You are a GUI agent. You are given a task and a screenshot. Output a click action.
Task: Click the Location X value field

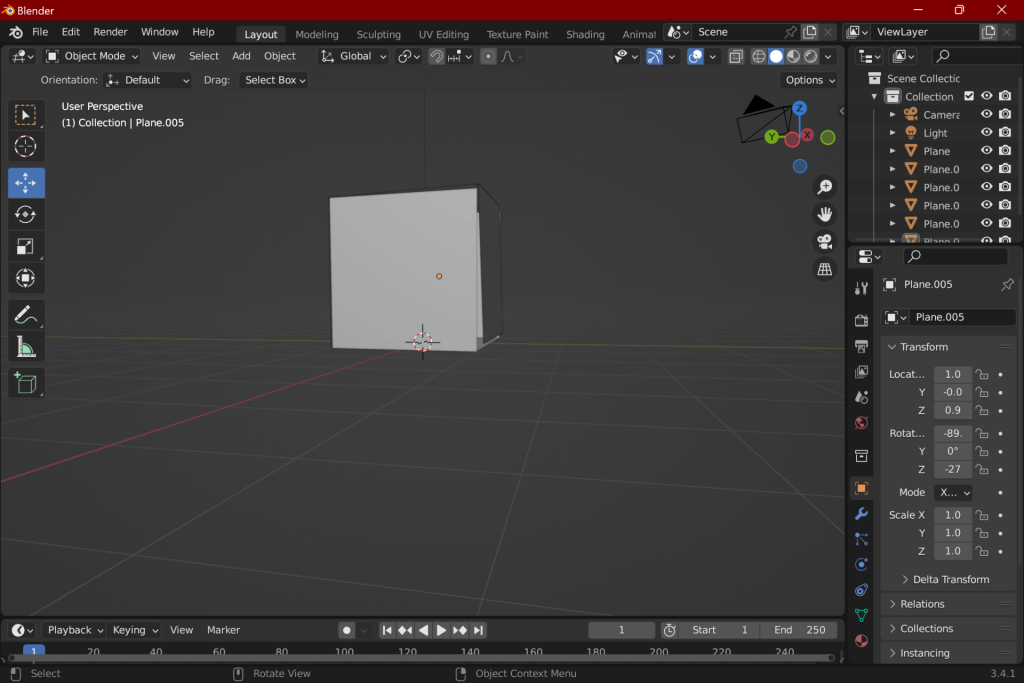pyautogui.click(x=953, y=374)
